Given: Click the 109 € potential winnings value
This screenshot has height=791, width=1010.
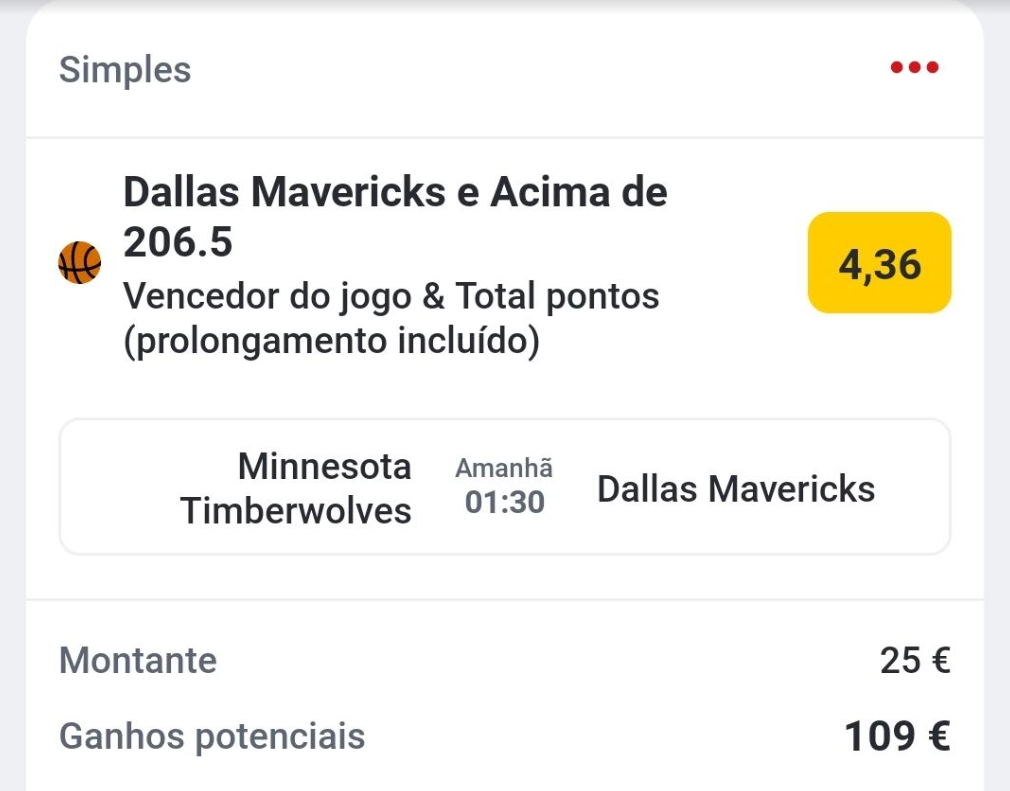Looking at the screenshot, I should (x=897, y=737).
